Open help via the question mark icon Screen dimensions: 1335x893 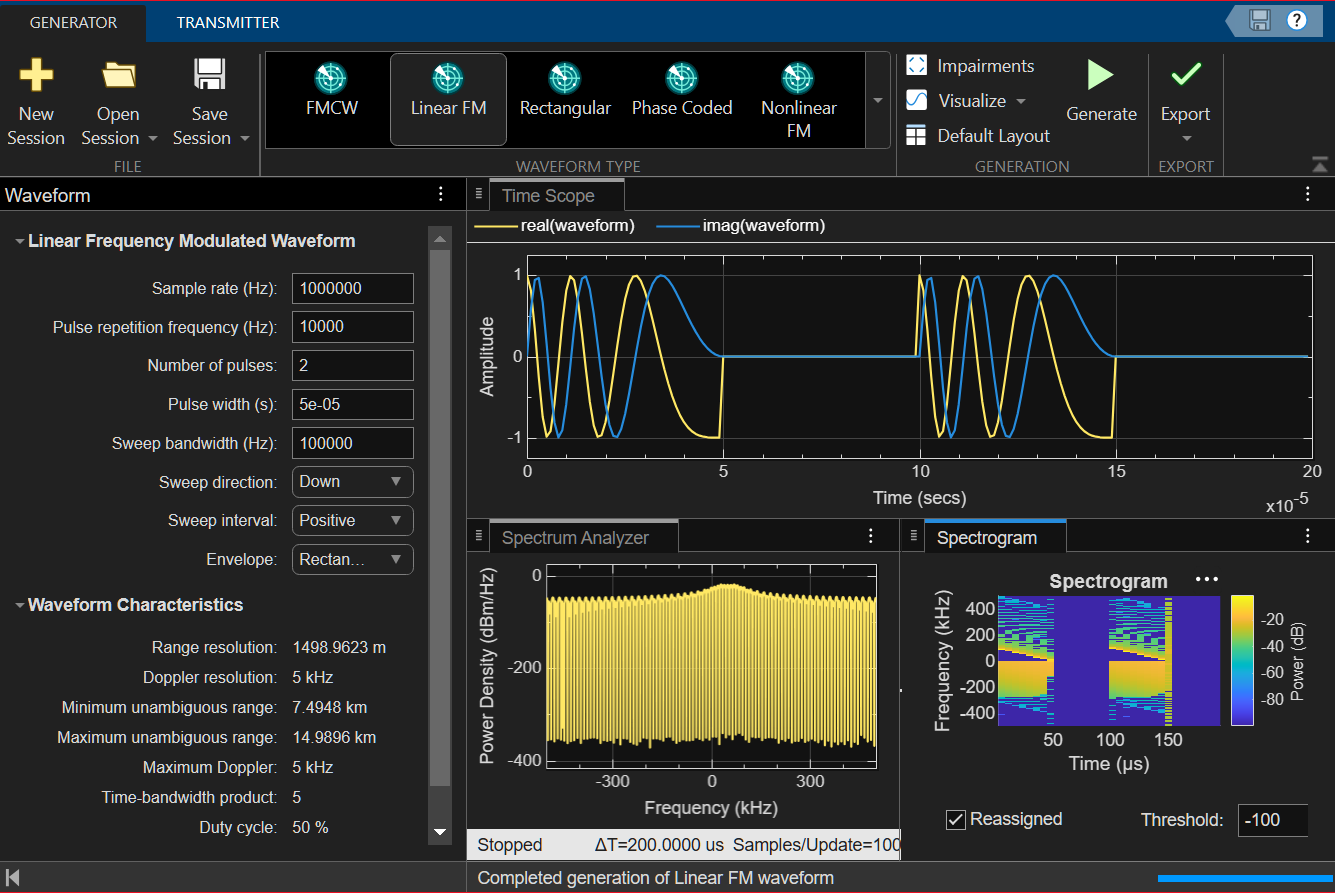(x=1297, y=20)
